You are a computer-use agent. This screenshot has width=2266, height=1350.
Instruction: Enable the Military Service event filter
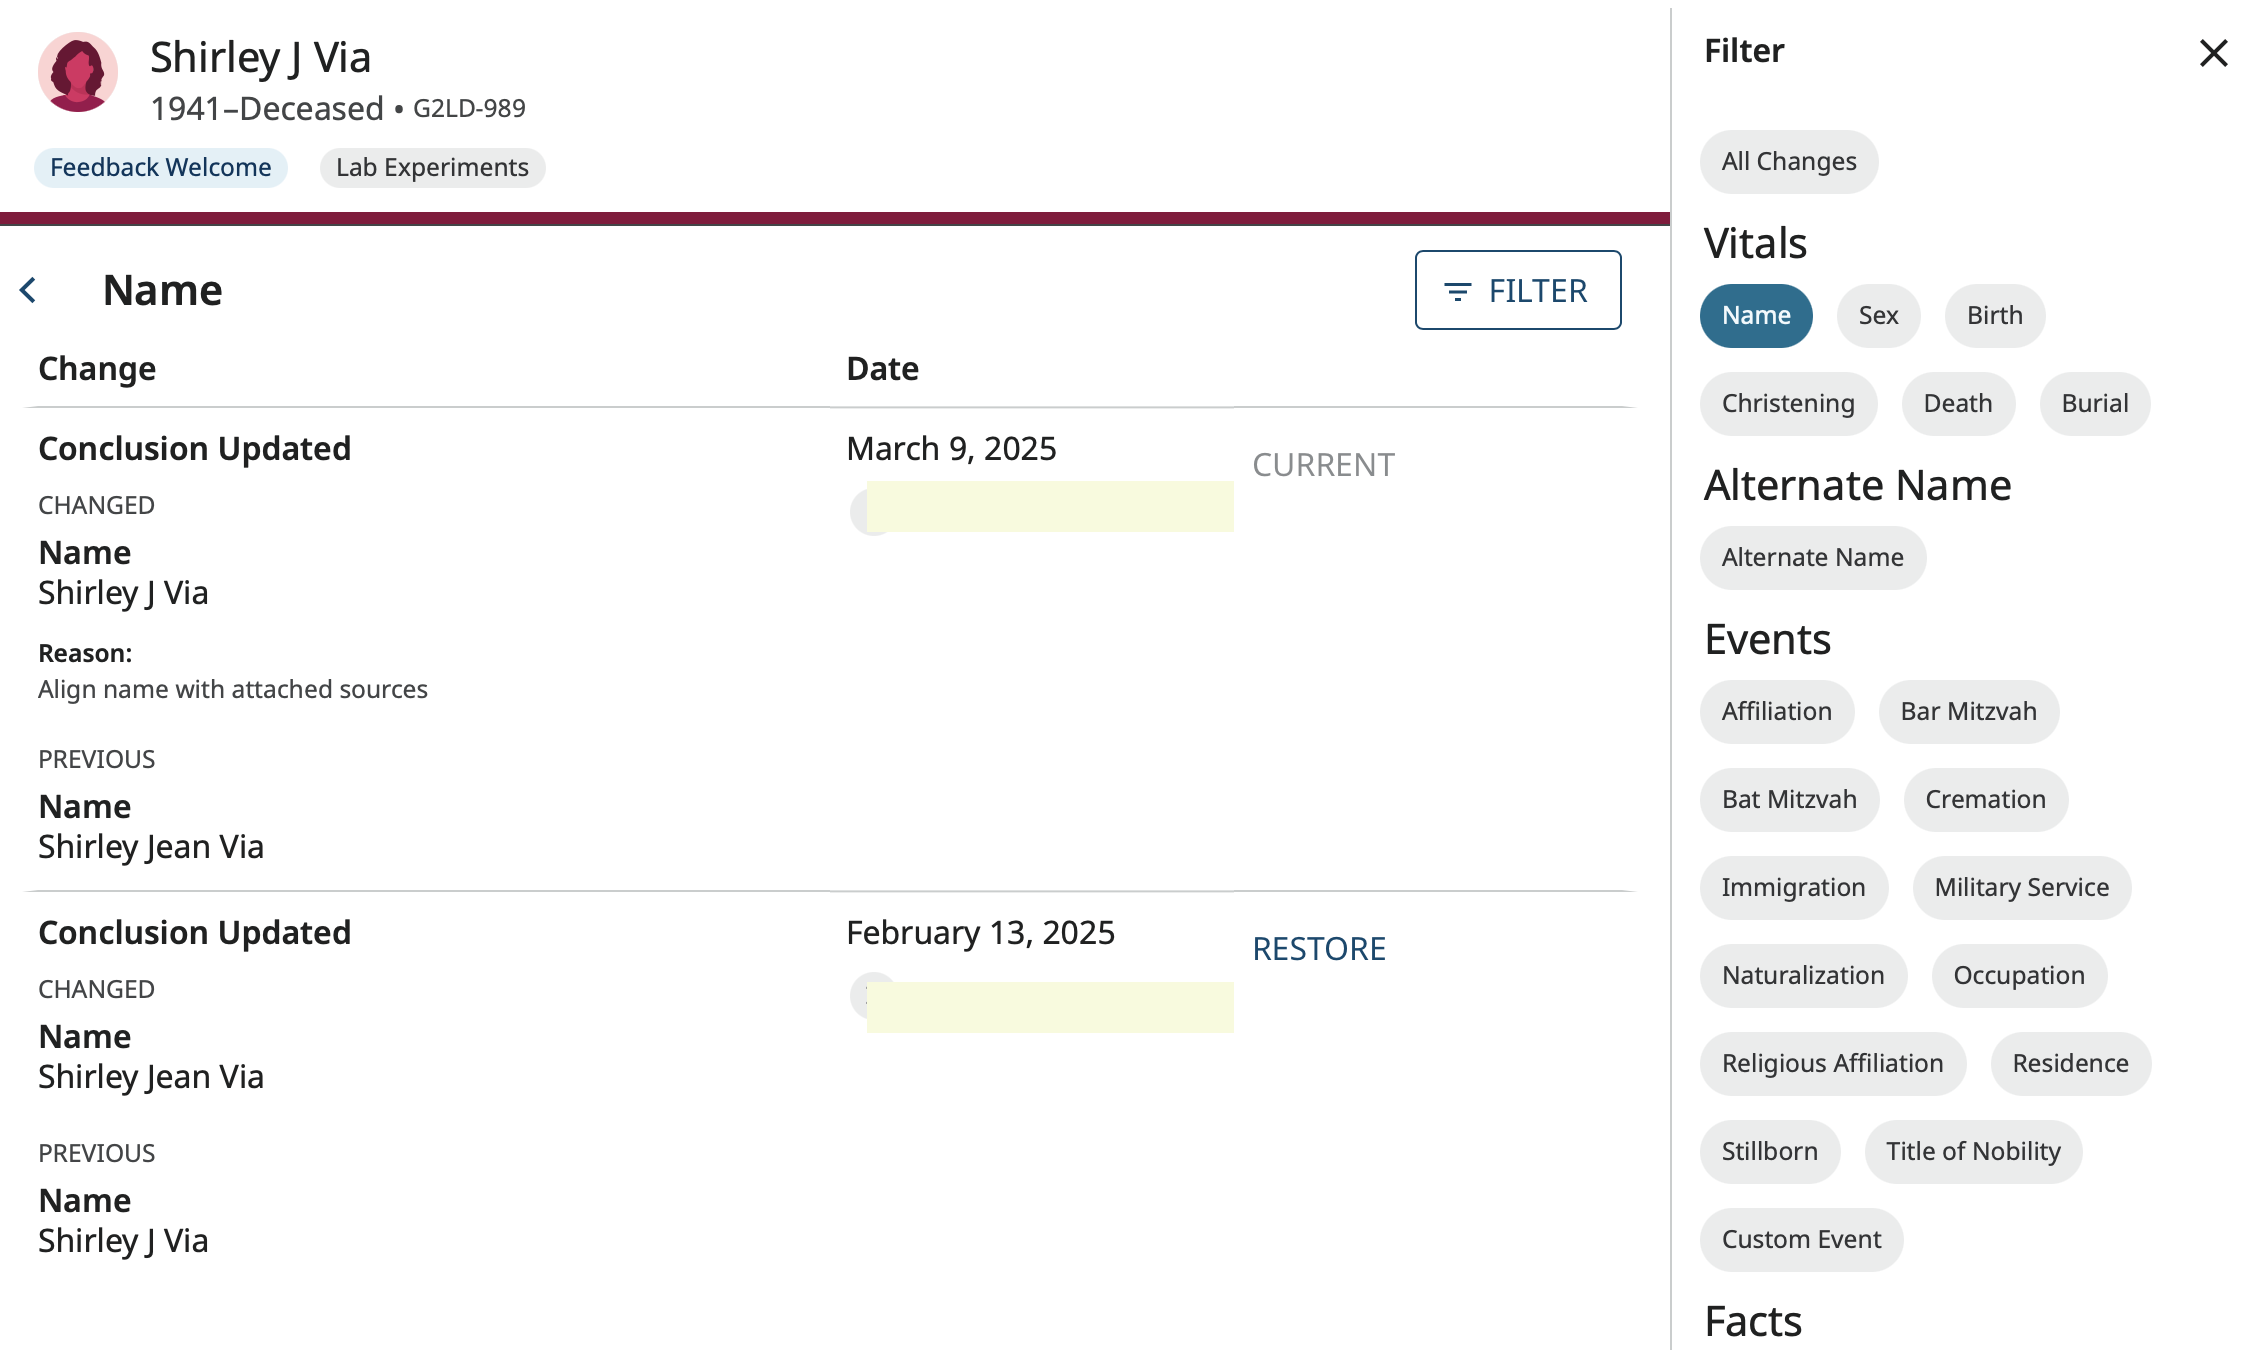click(2021, 887)
